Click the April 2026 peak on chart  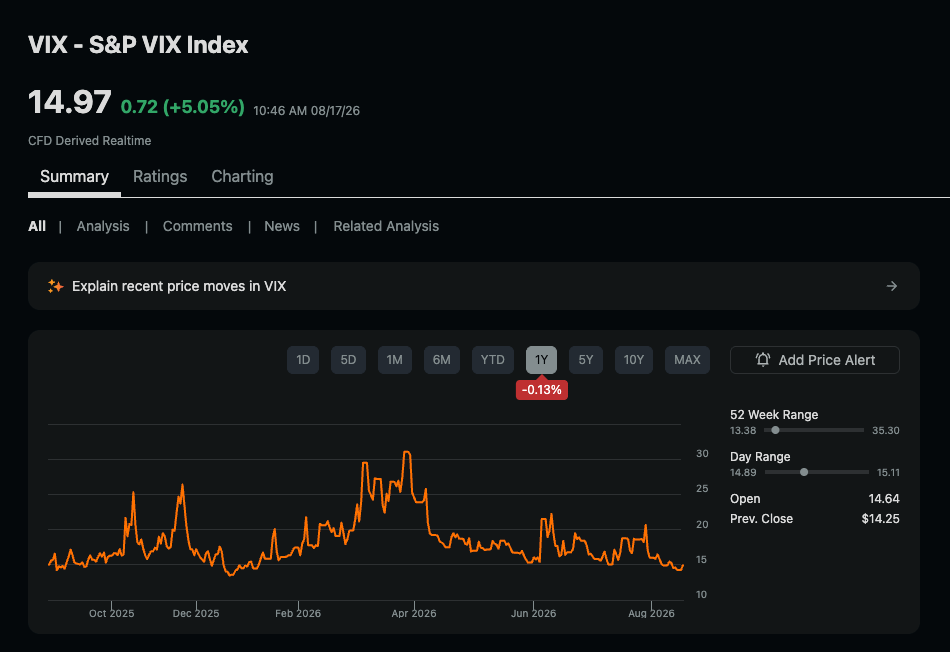(407, 452)
